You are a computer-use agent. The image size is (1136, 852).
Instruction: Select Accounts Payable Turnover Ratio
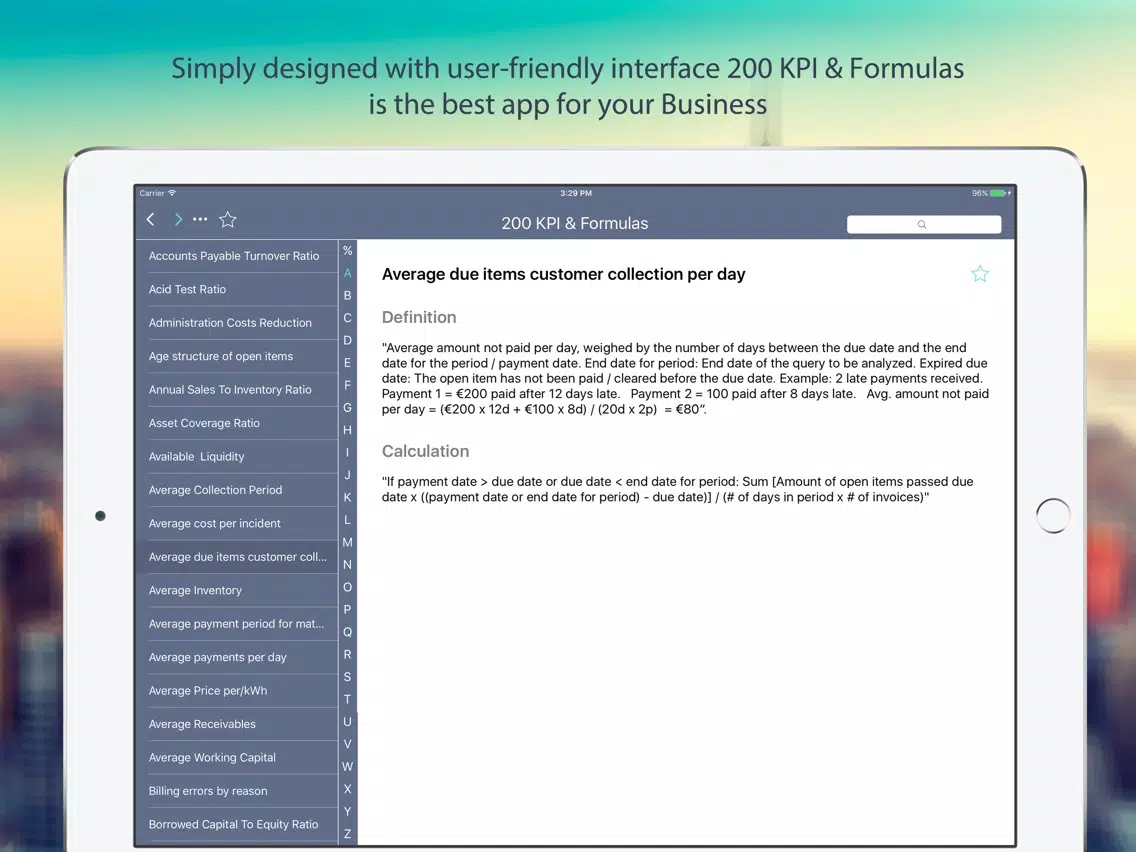(236, 256)
